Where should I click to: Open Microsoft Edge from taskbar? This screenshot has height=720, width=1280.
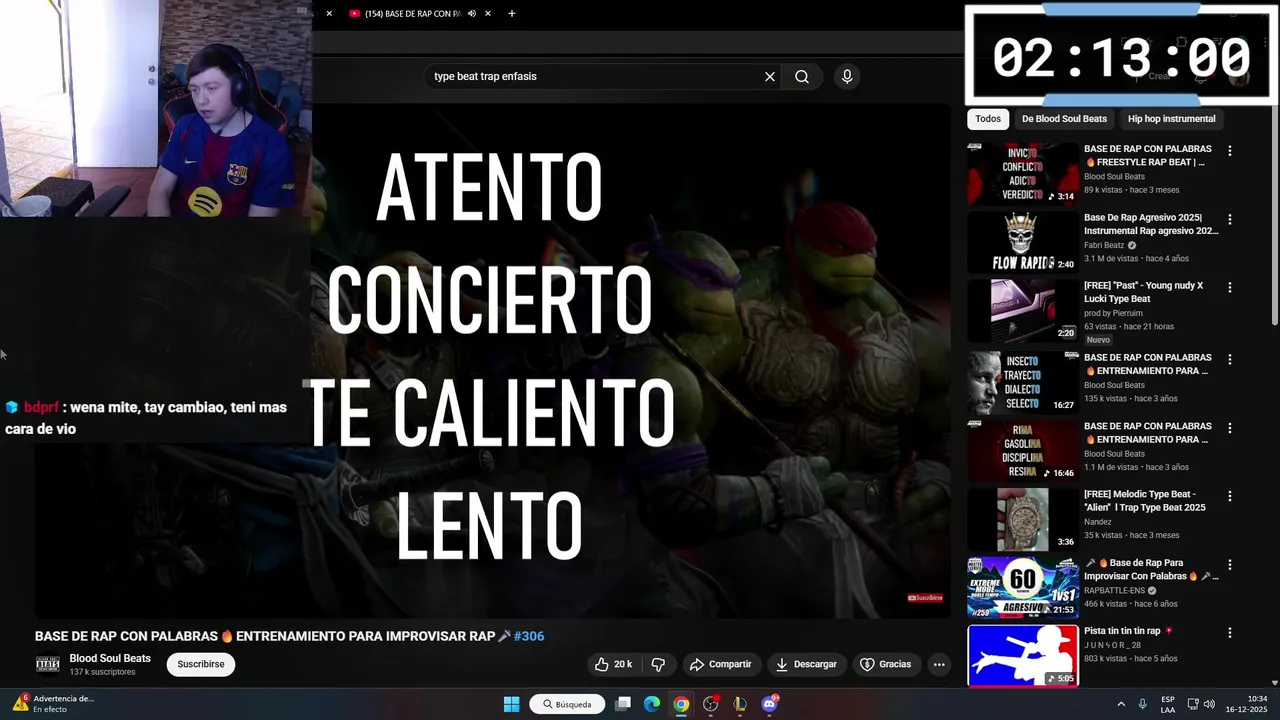(x=652, y=704)
